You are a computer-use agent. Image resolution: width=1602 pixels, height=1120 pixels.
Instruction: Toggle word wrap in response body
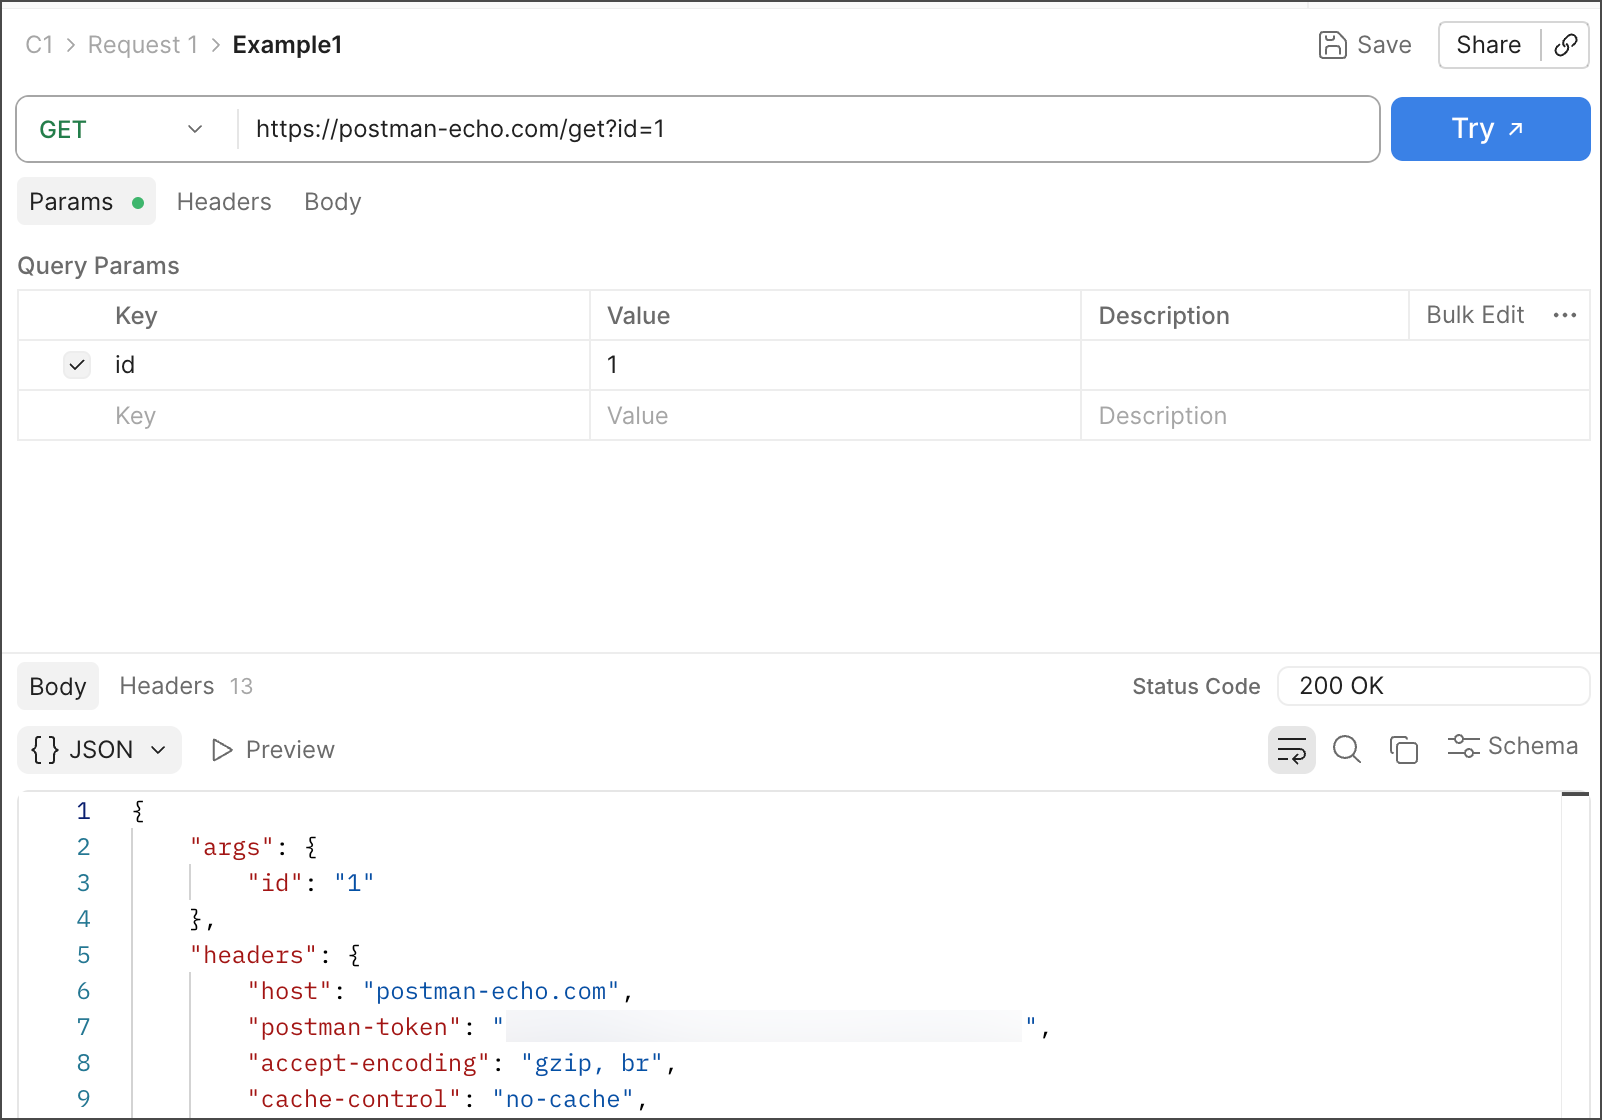coord(1291,750)
